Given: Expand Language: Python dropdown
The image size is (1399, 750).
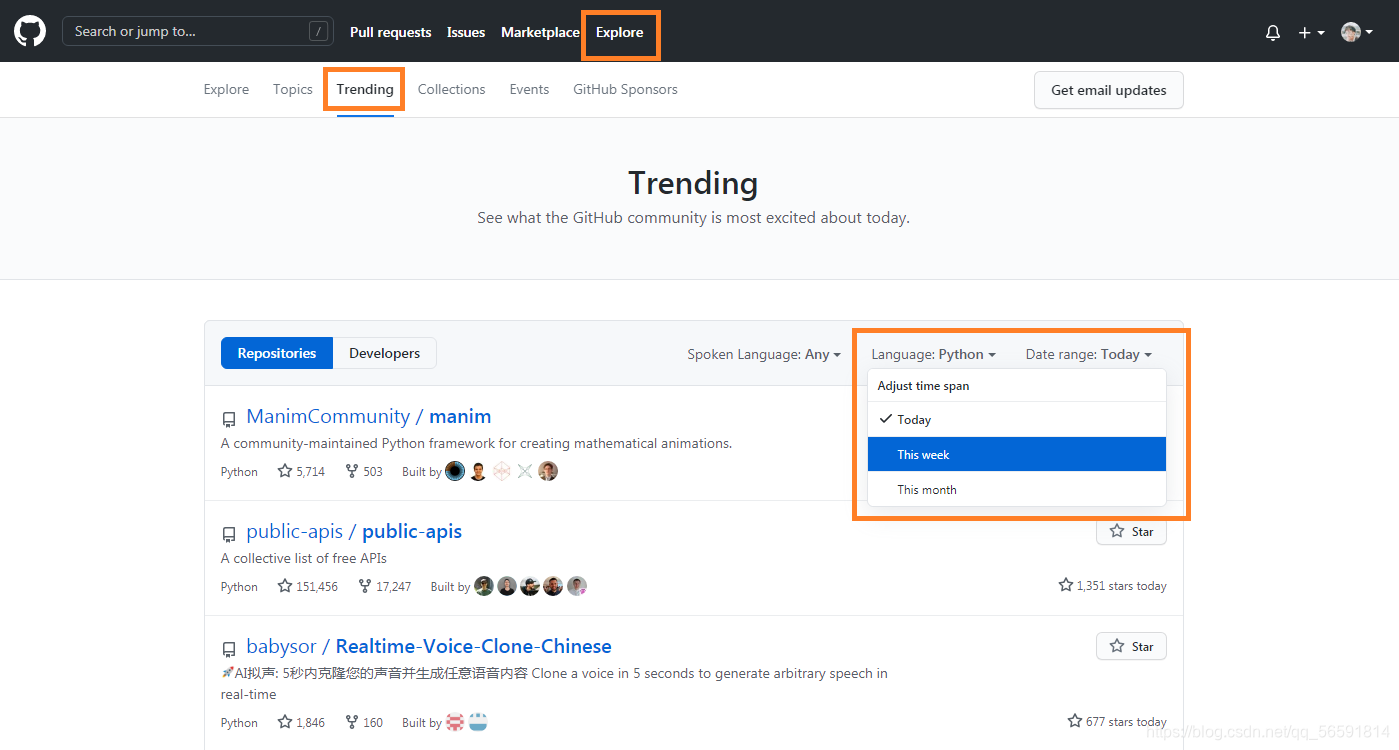Looking at the screenshot, I should (x=933, y=354).
